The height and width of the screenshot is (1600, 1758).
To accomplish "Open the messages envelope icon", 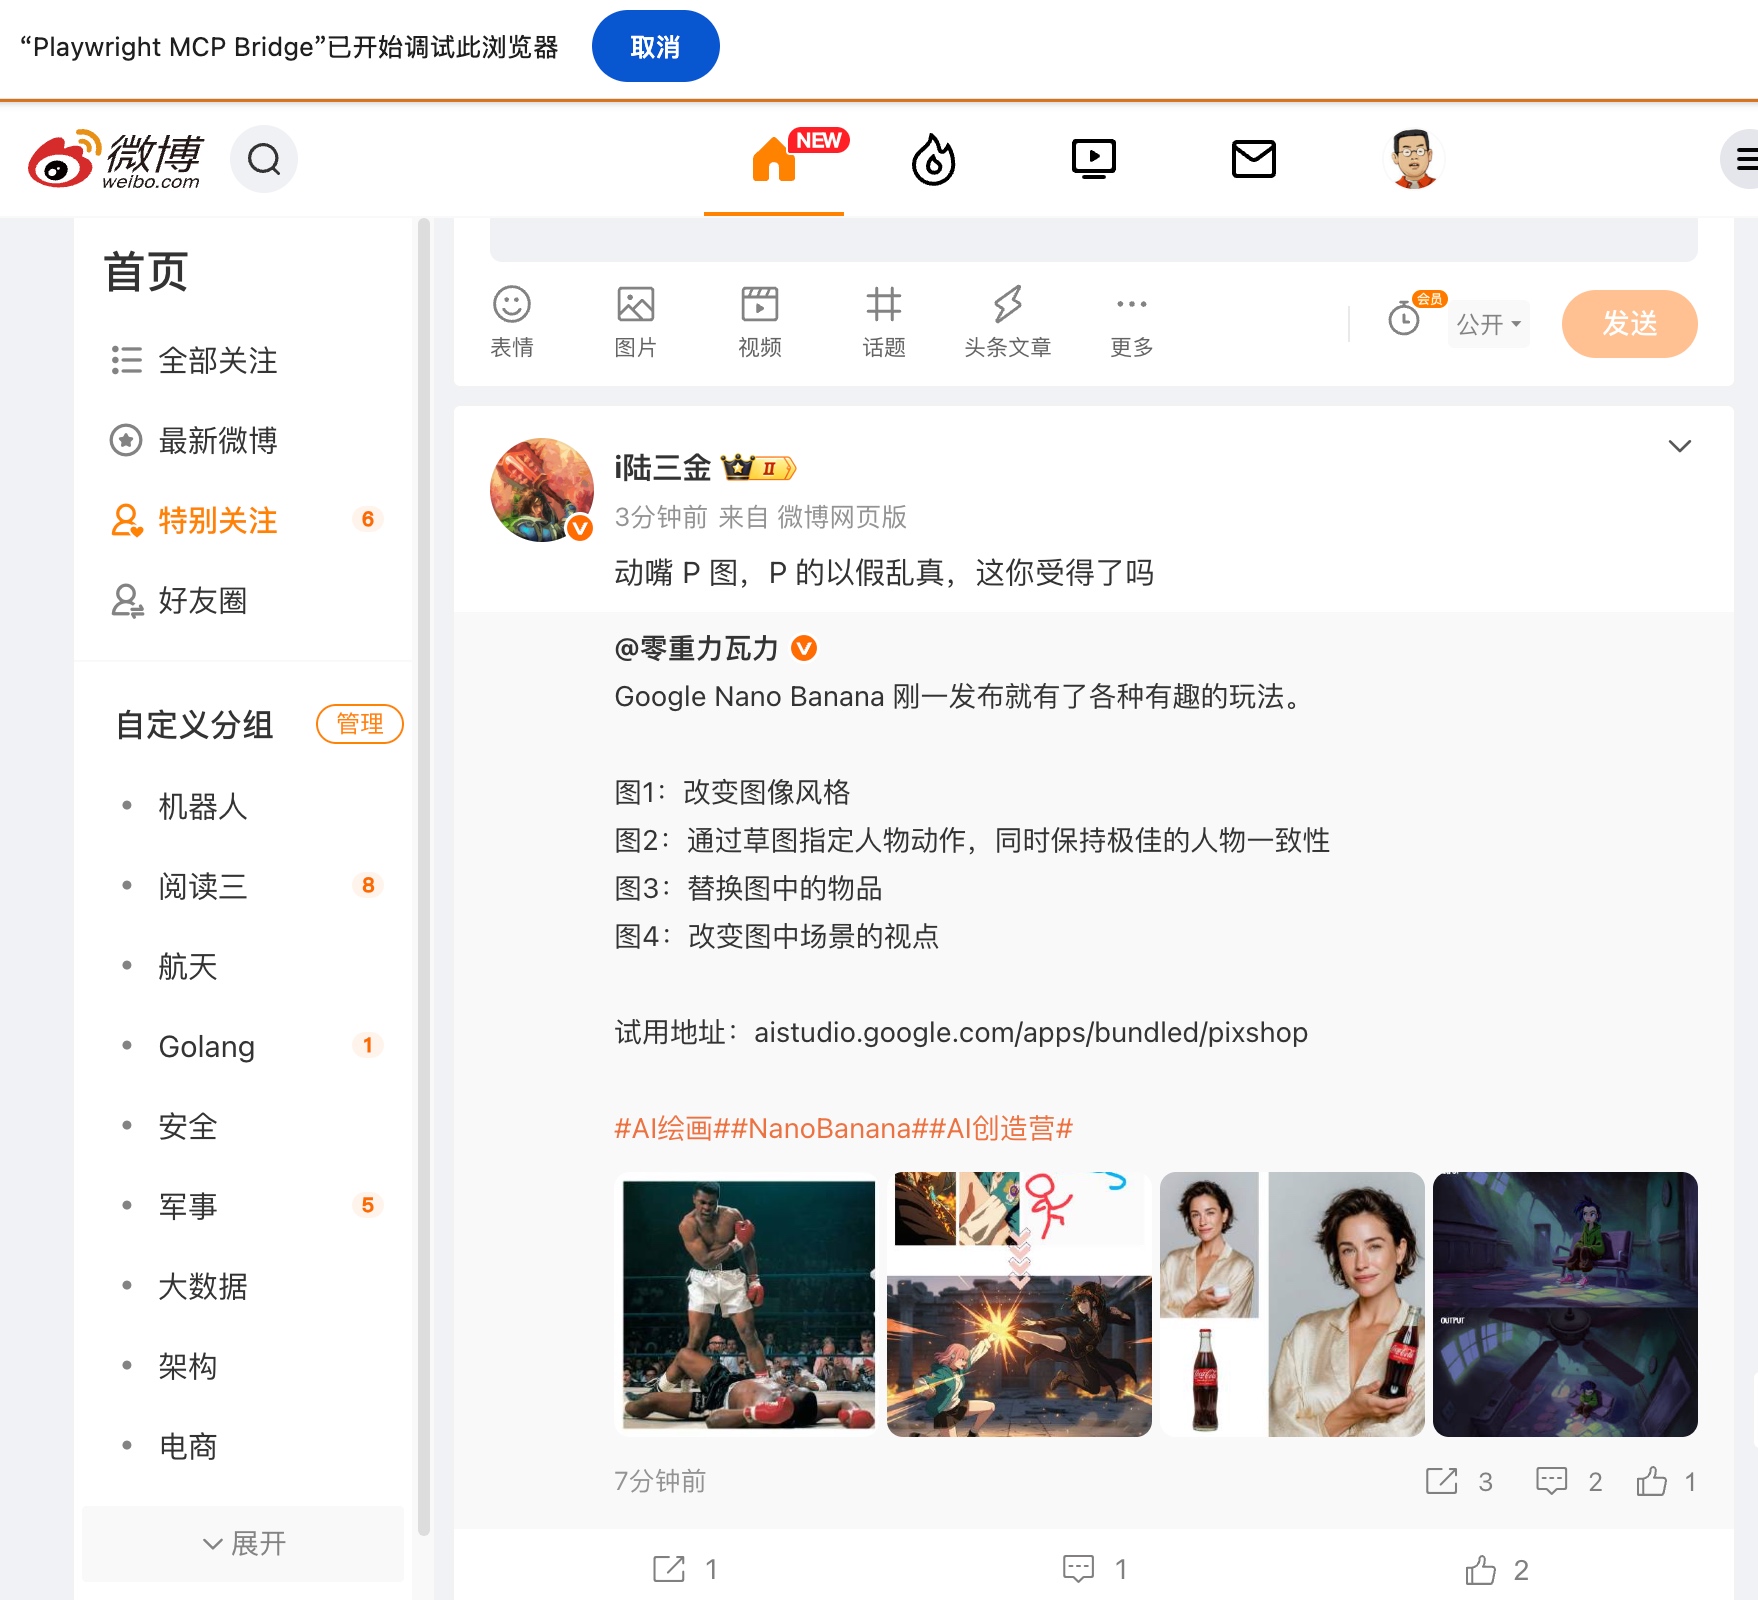I will 1254,159.
